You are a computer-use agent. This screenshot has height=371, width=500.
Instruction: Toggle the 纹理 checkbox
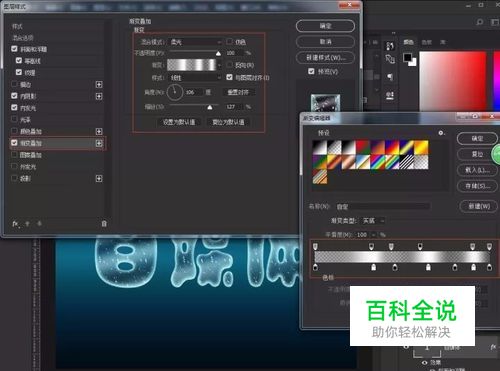(19, 72)
